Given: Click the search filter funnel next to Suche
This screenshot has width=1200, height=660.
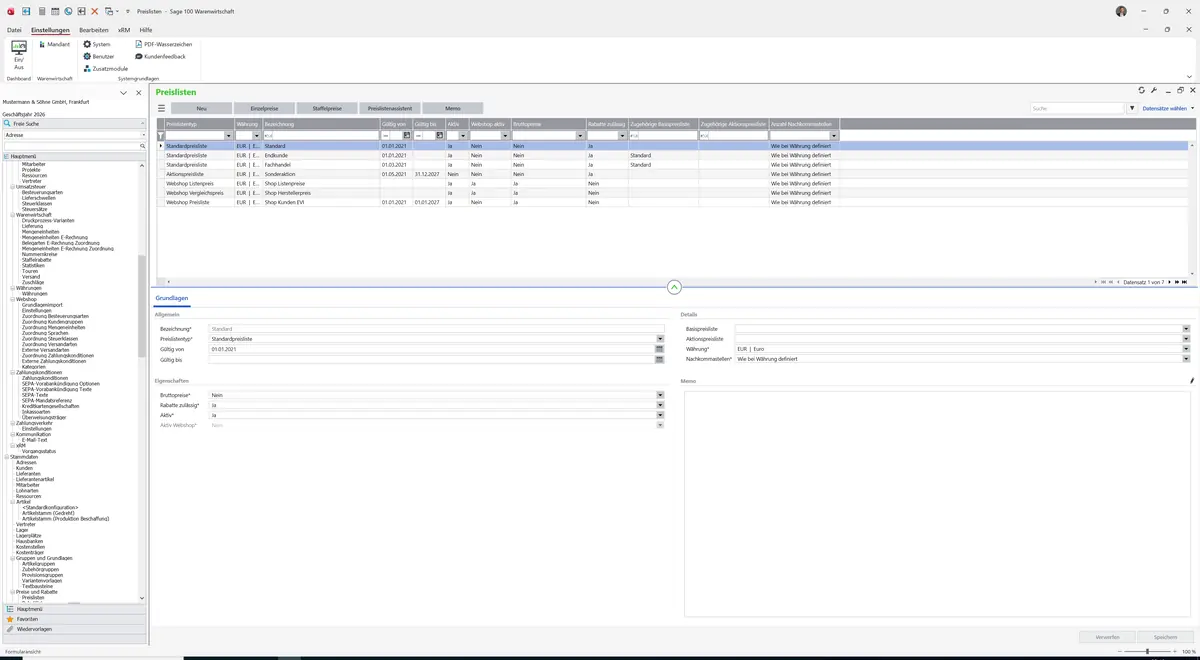Looking at the screenshot, I should (x=1132, y=108).
